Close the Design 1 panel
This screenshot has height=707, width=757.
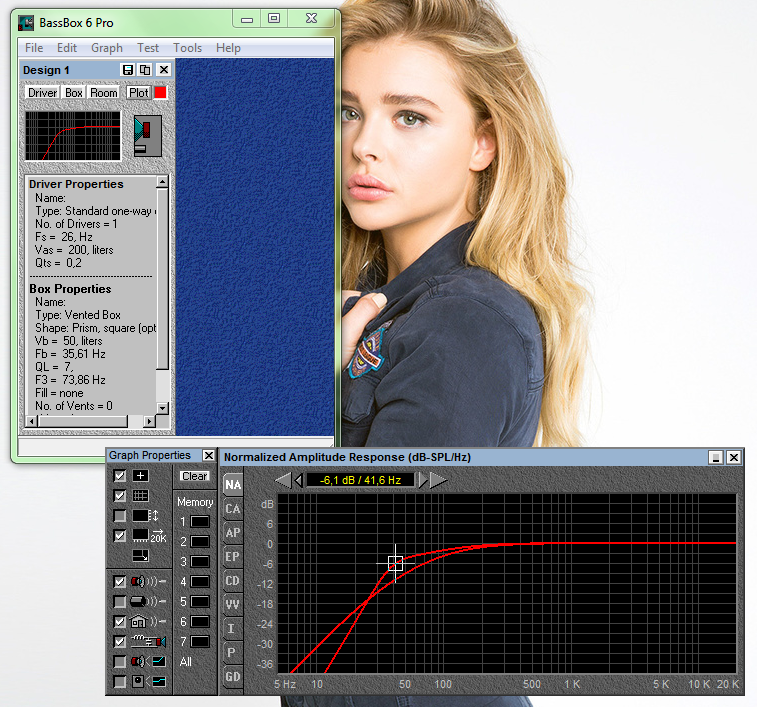(x=164, y=70)
